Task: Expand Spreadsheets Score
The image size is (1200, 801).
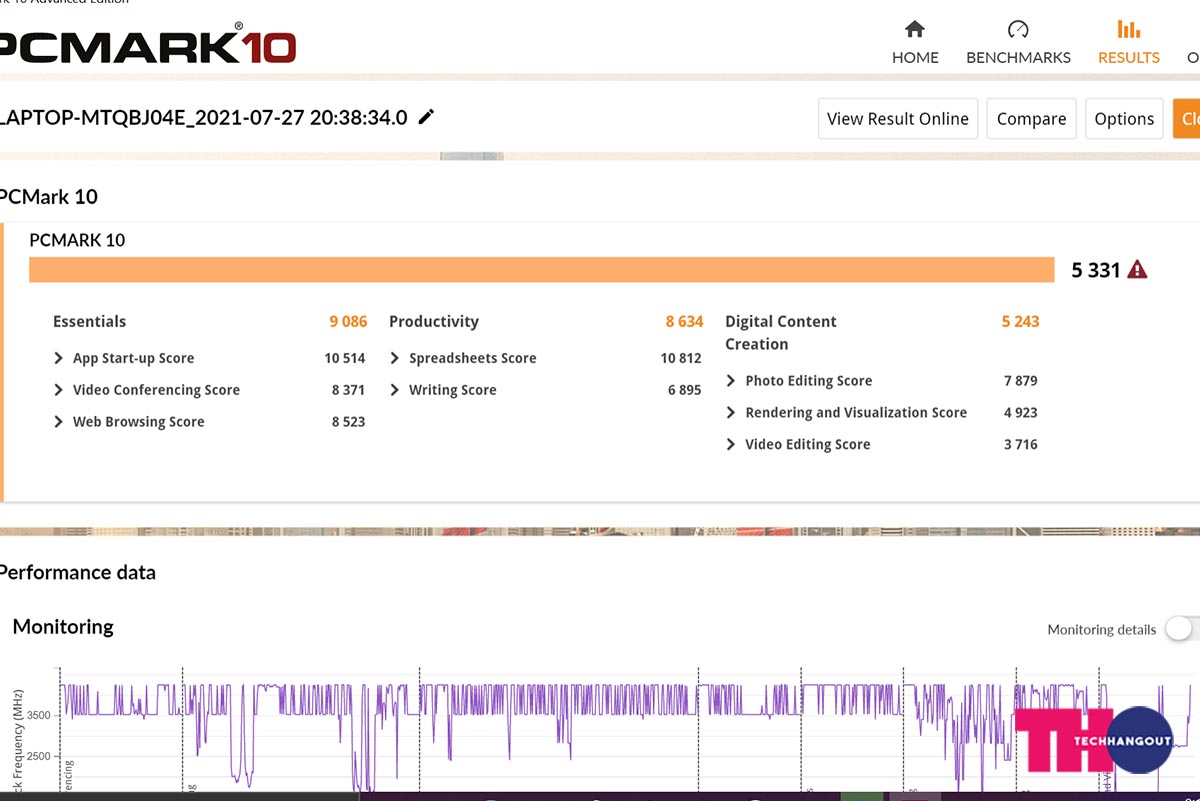Action: point(395,358)
